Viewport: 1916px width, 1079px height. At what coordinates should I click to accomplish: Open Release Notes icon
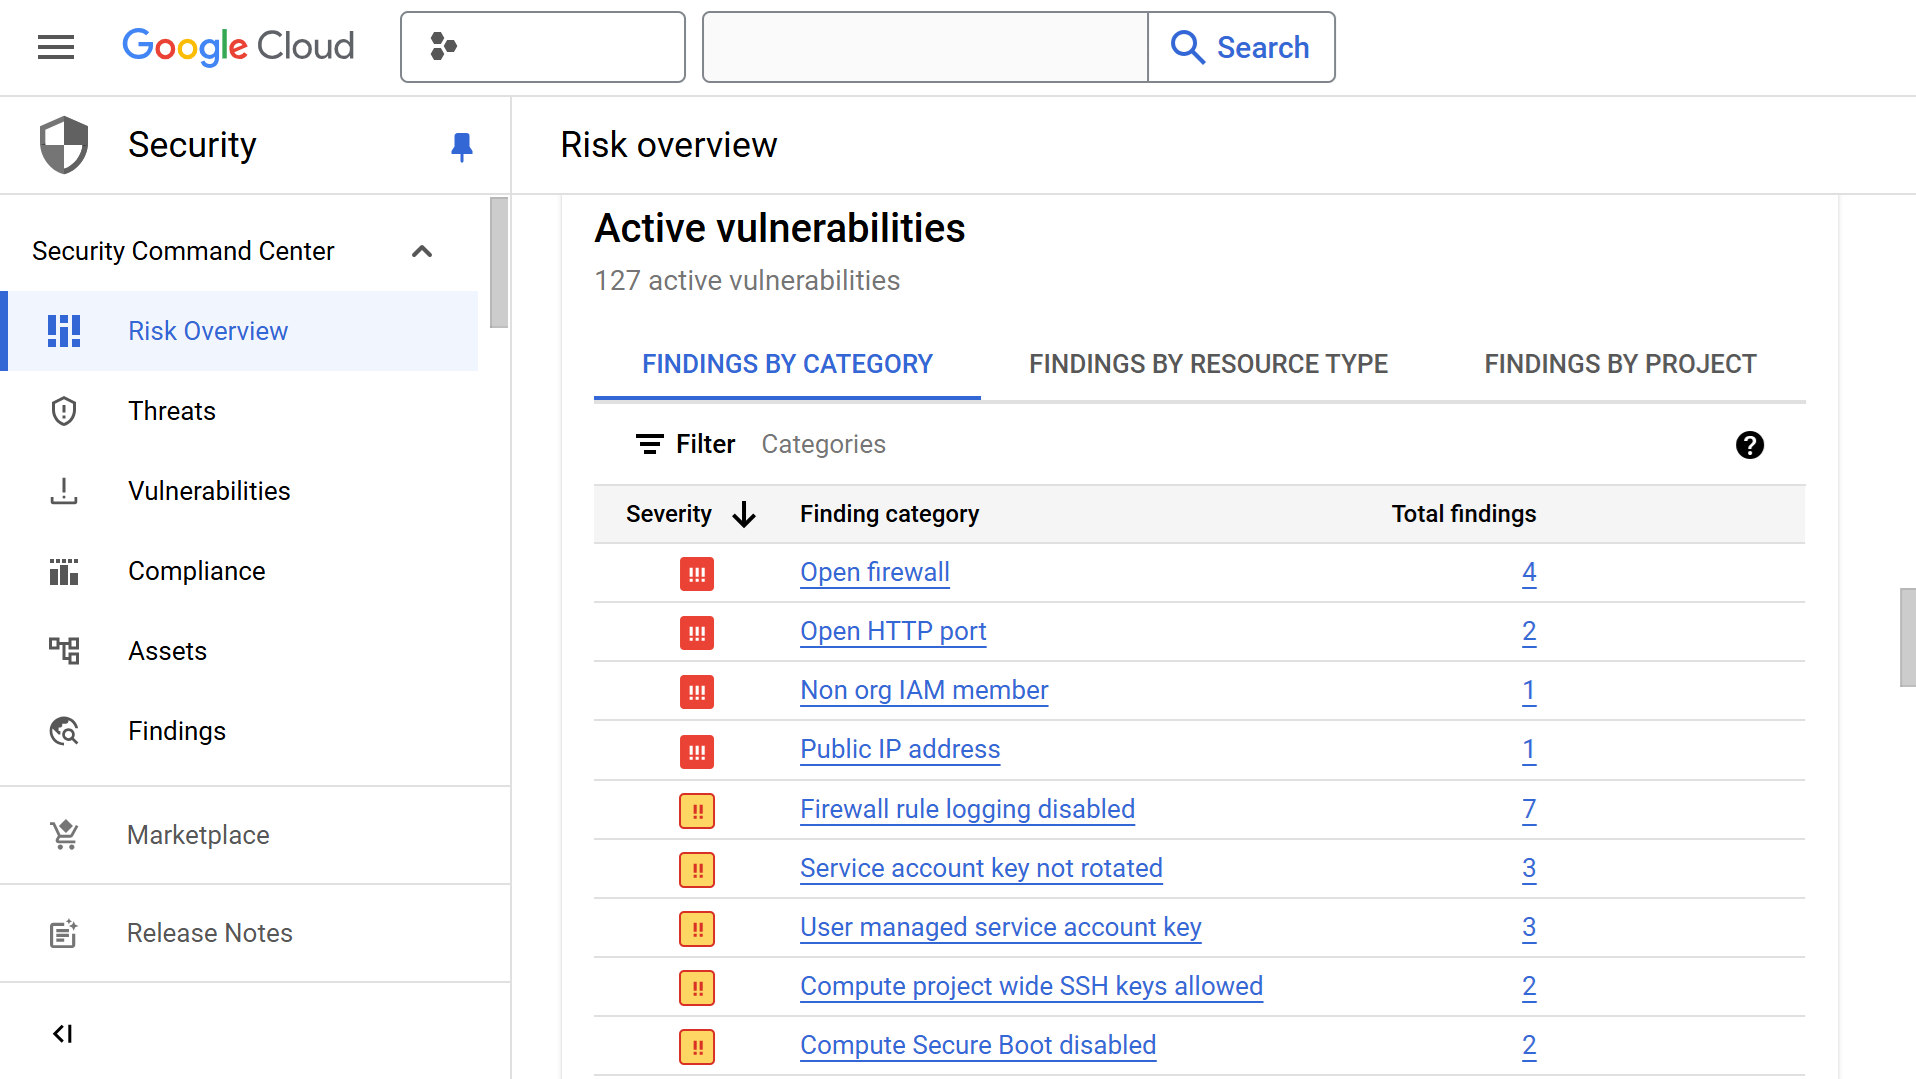64,933
